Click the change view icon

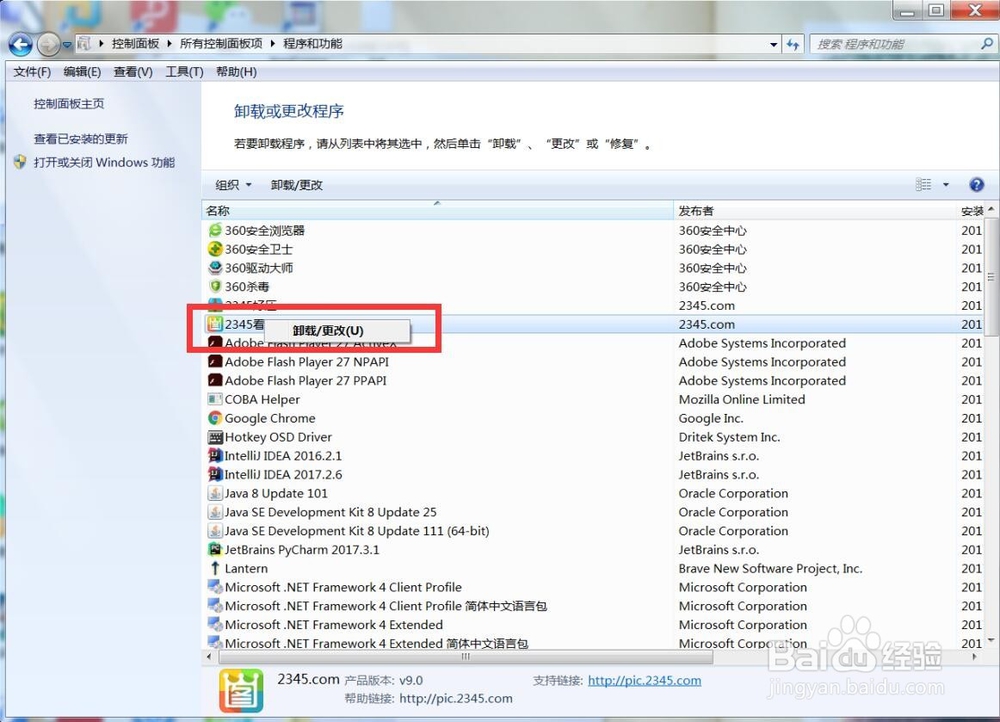923,184
